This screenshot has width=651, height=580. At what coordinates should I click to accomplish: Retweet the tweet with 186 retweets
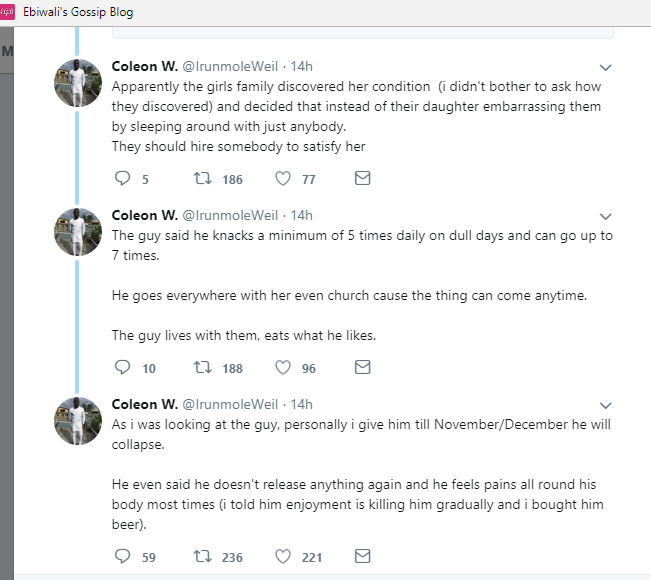[x=203, y=179]
